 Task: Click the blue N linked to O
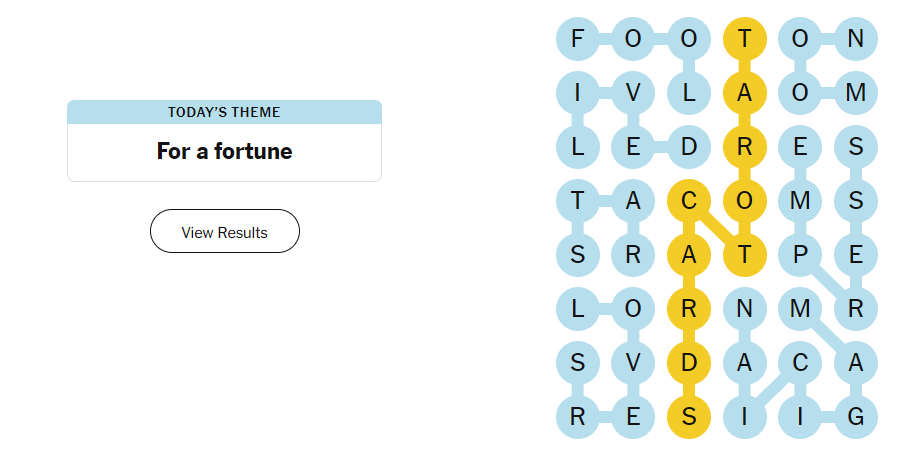[855, 40]
